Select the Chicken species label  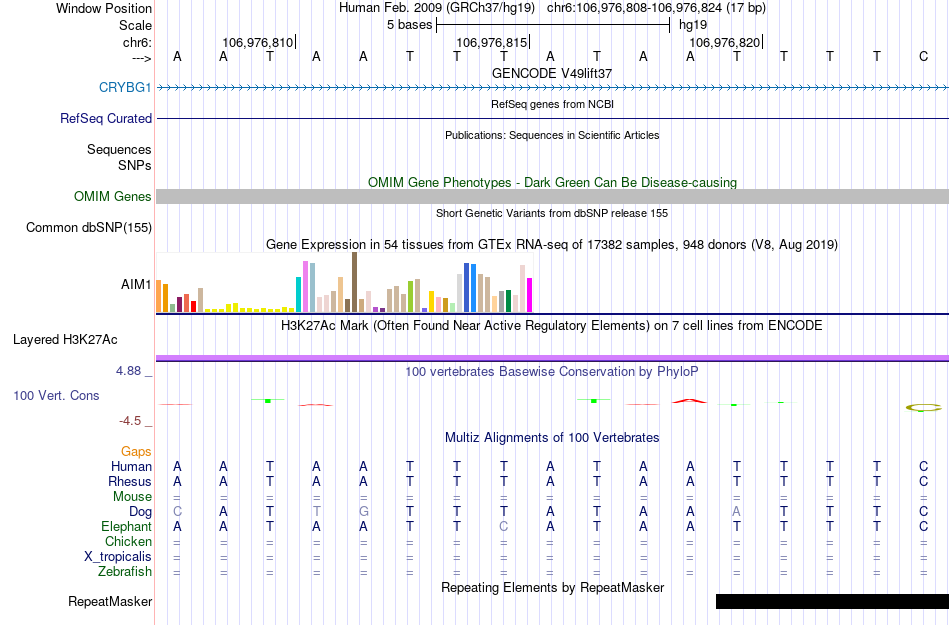tap(128, 541)
